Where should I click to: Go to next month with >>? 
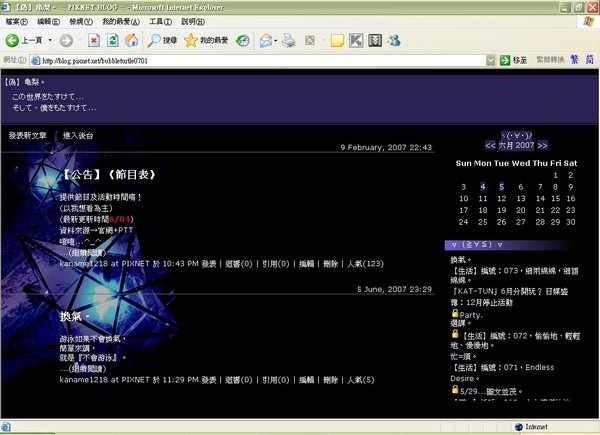[x=542, y=145]
